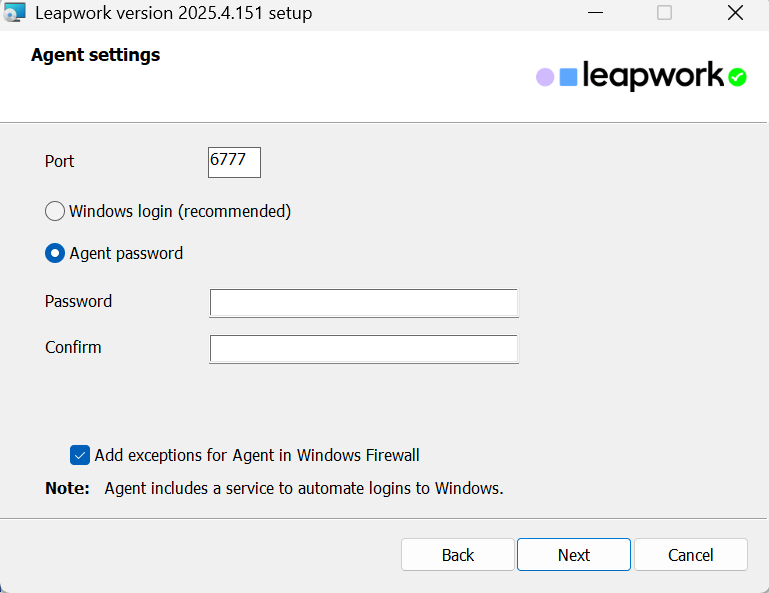Click the leapwork wordmark text
The height and width of the screenshot is (593, 769).
652,76
